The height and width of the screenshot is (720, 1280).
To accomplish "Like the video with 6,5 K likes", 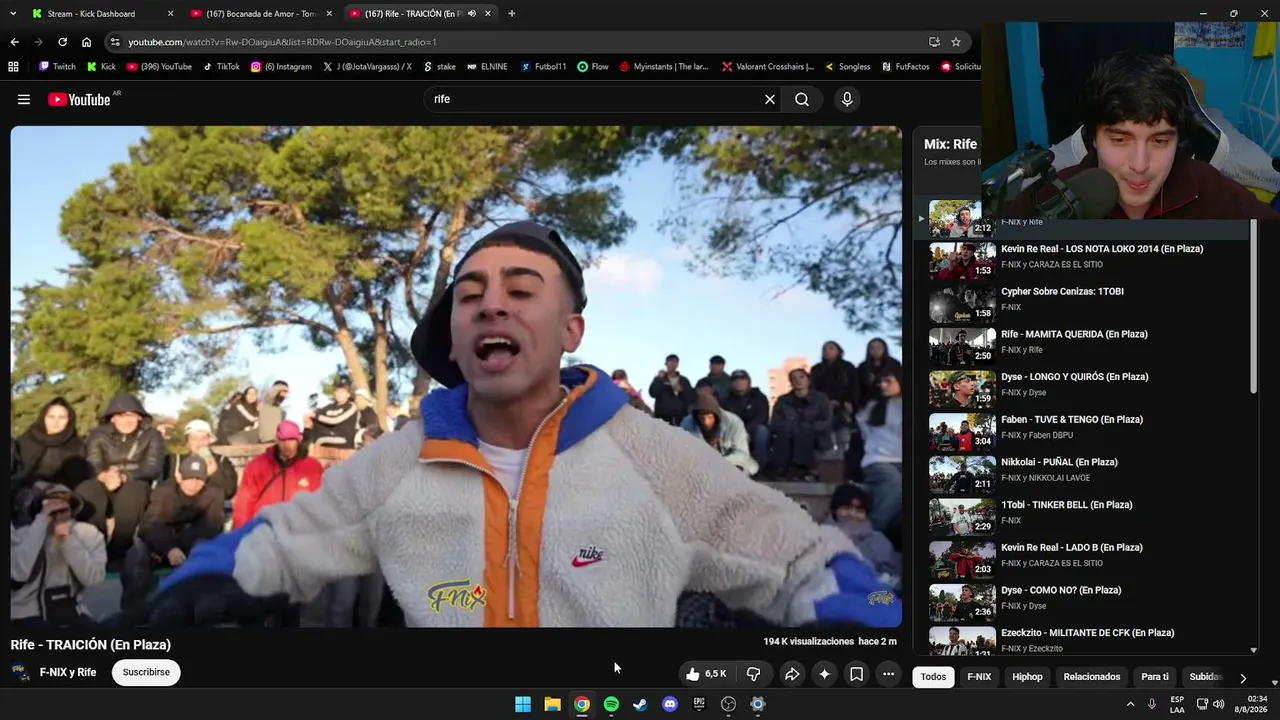I will click(706, 674).
